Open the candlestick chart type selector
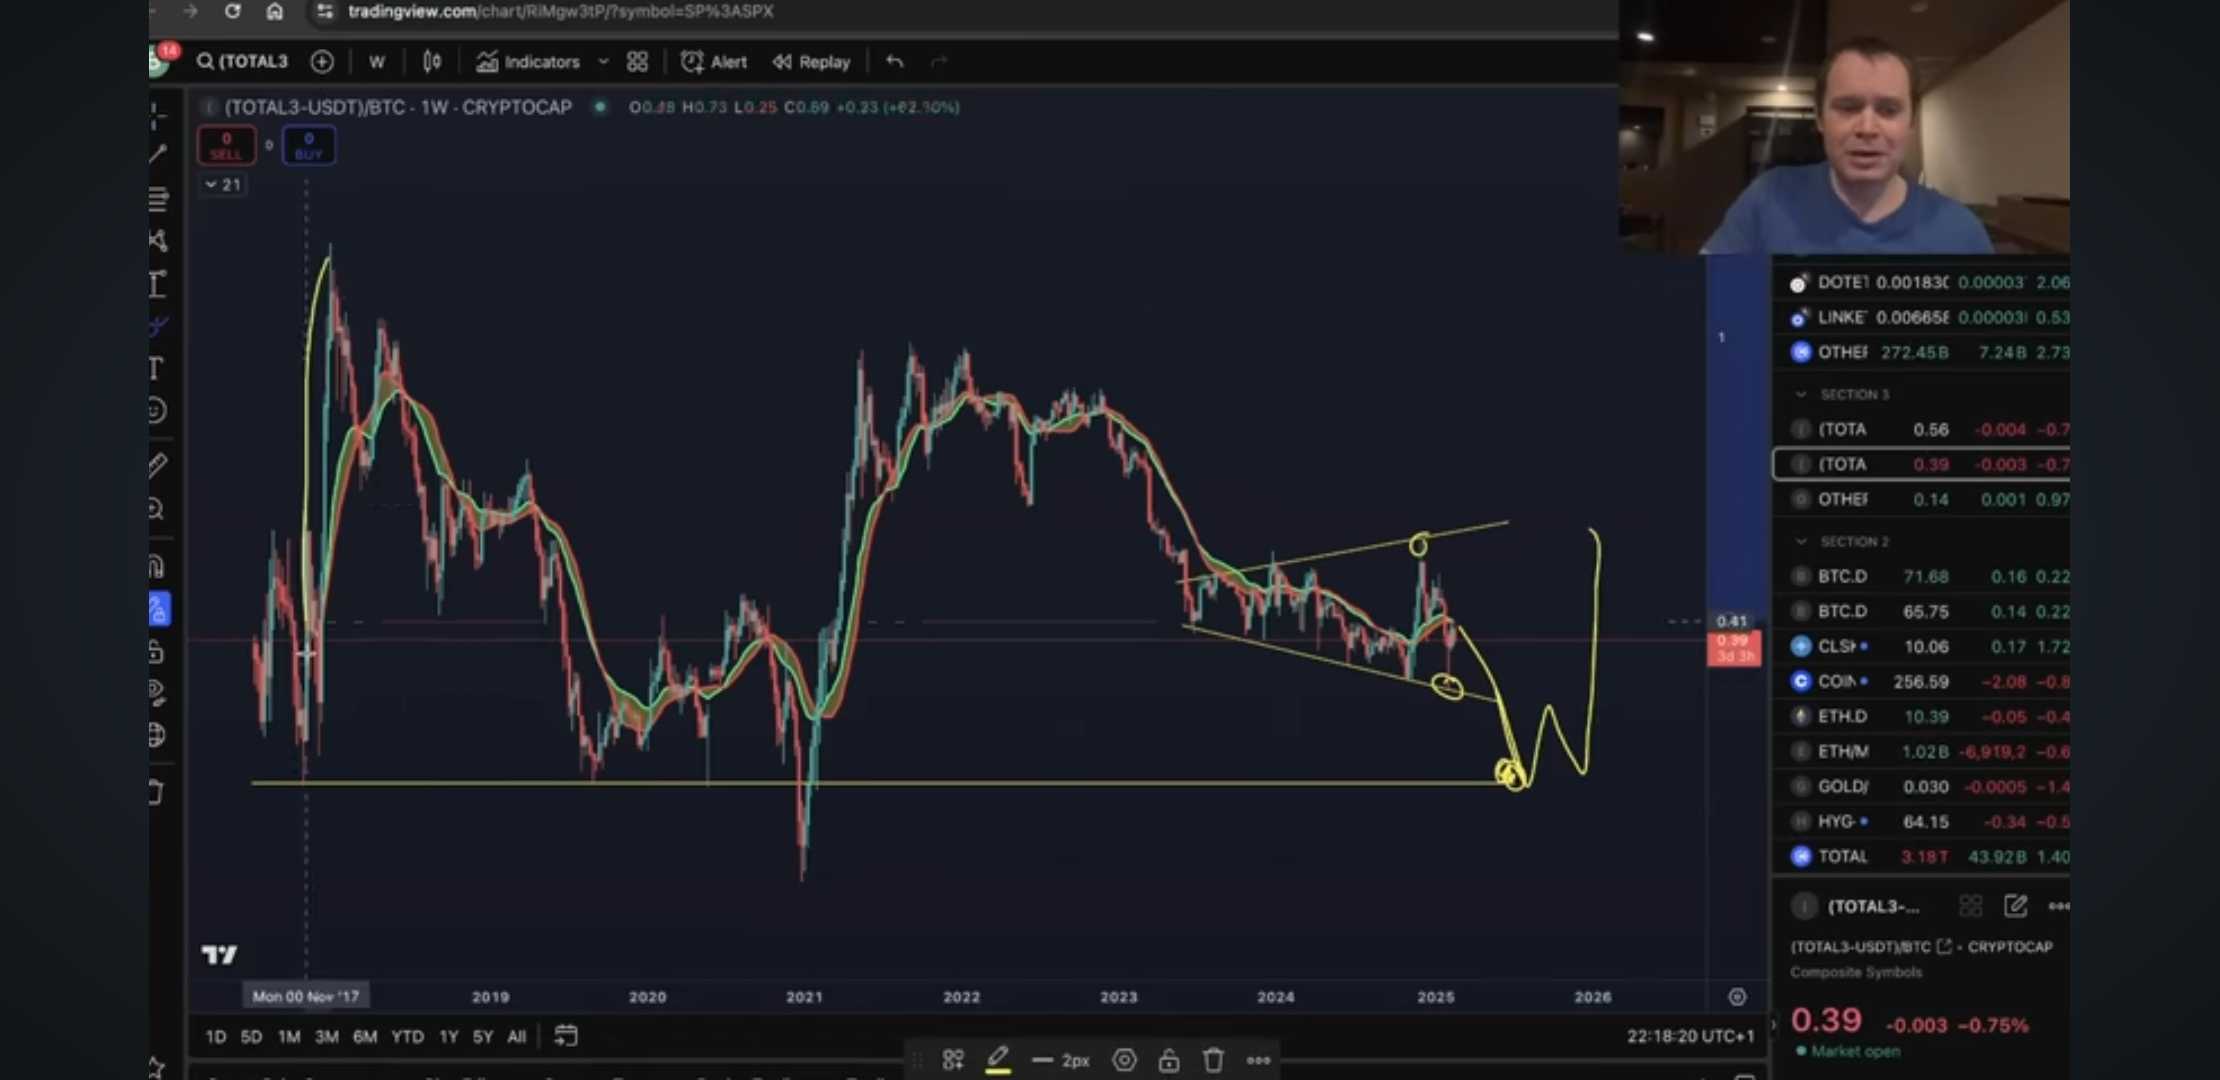Viewport: 2220px width, 1080px height. pyautogui.click(x=432, y=62)
